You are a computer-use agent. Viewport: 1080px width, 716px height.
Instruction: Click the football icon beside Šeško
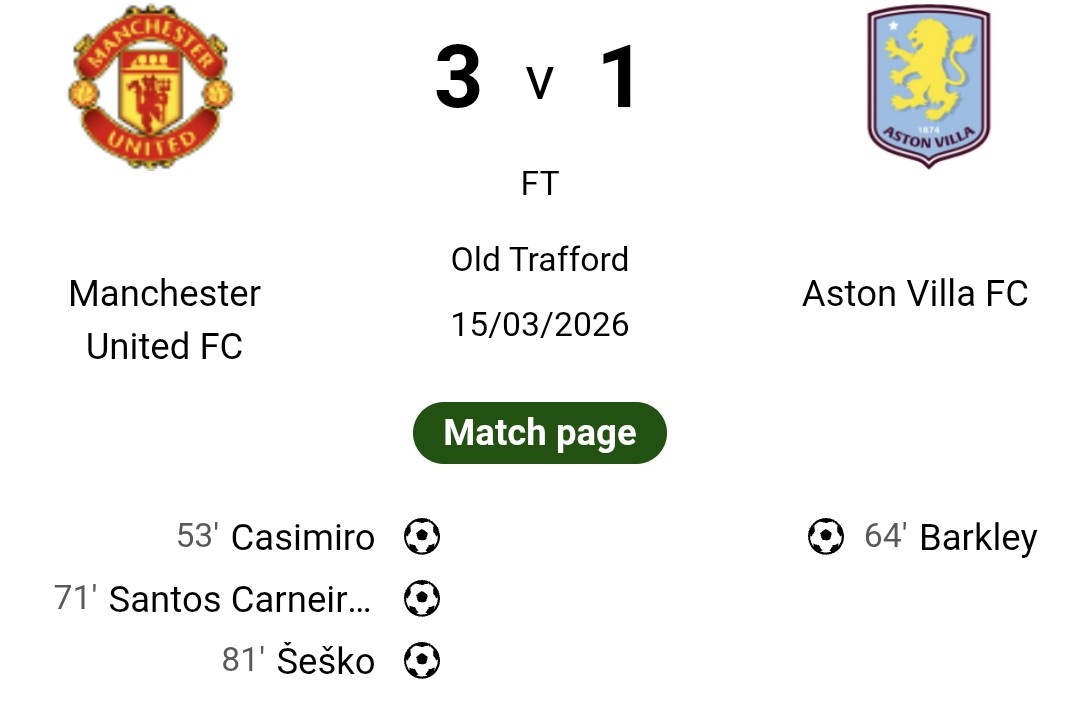(422, 661)
